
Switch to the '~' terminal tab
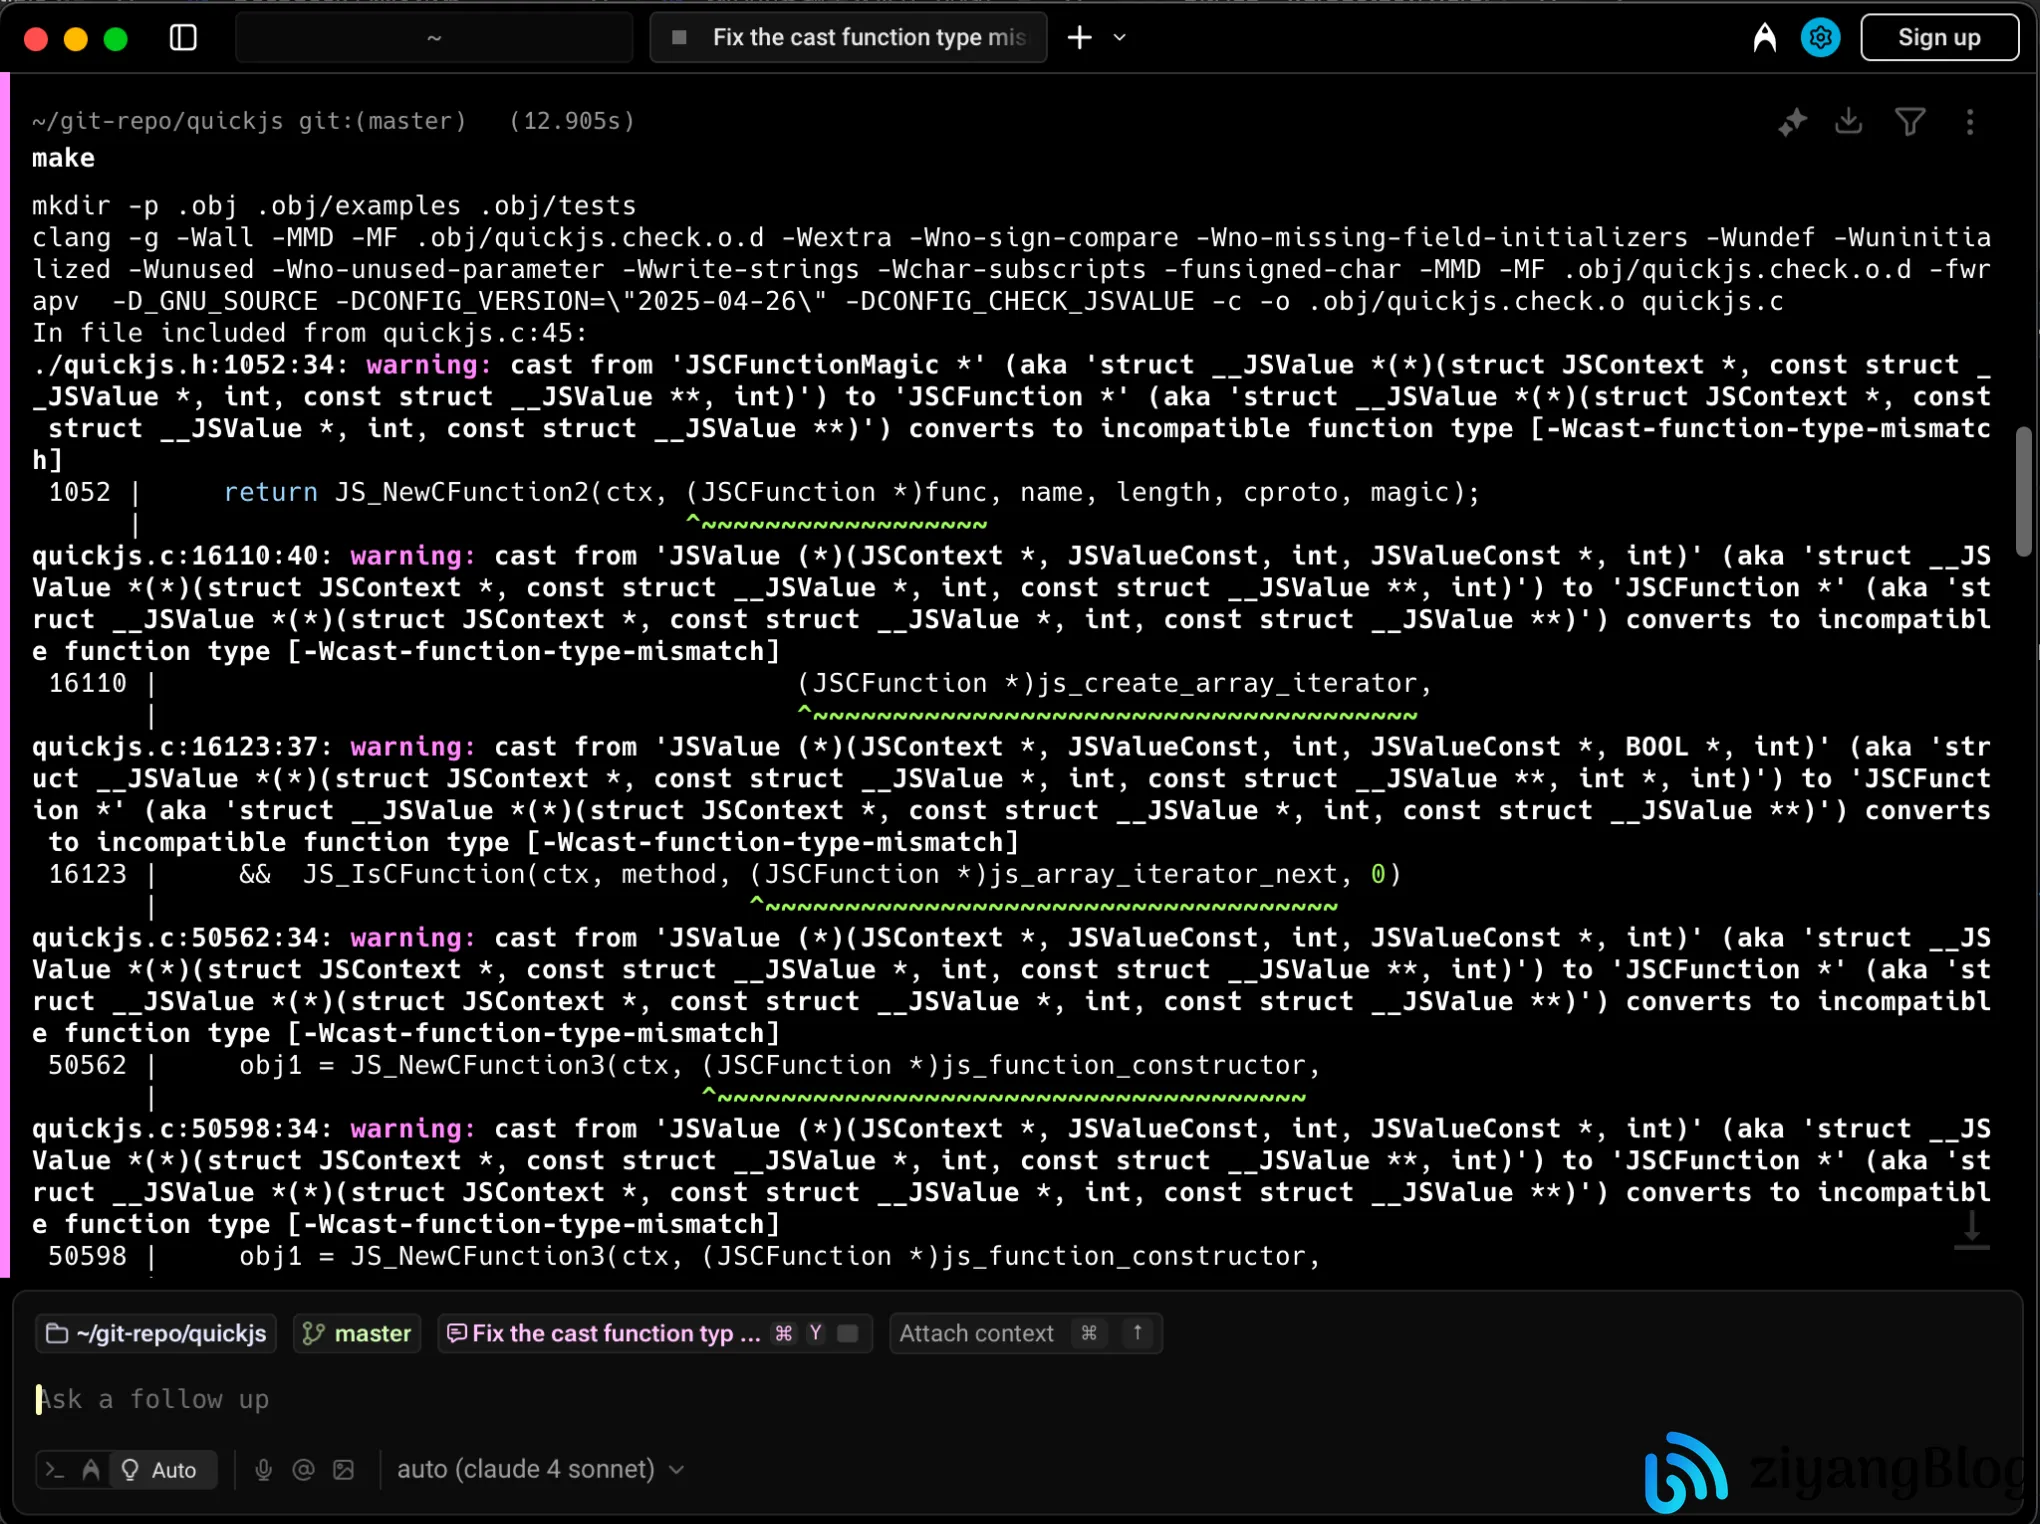pos(433,38)
